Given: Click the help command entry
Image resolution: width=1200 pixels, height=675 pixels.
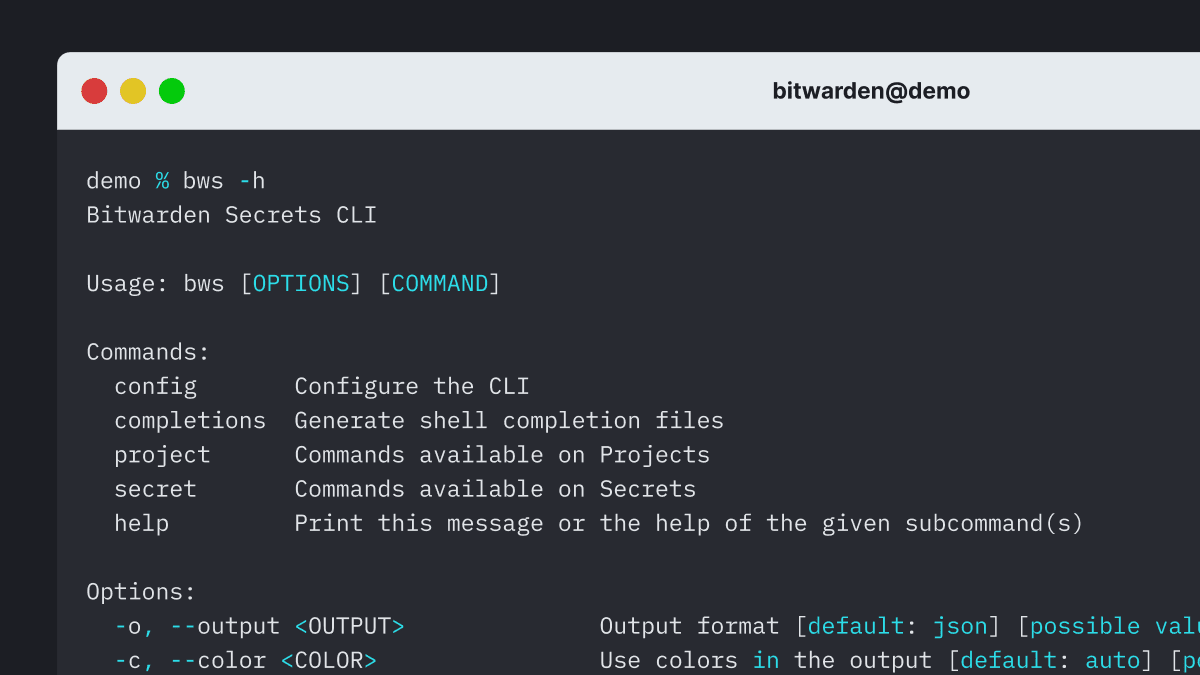Looking at the screenshot, I should click(x=141, y=523).
